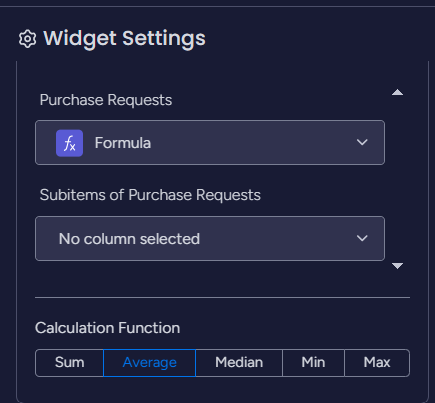Open the No column selected dropdown
435x403 pixels.
[x=210, y=239]
